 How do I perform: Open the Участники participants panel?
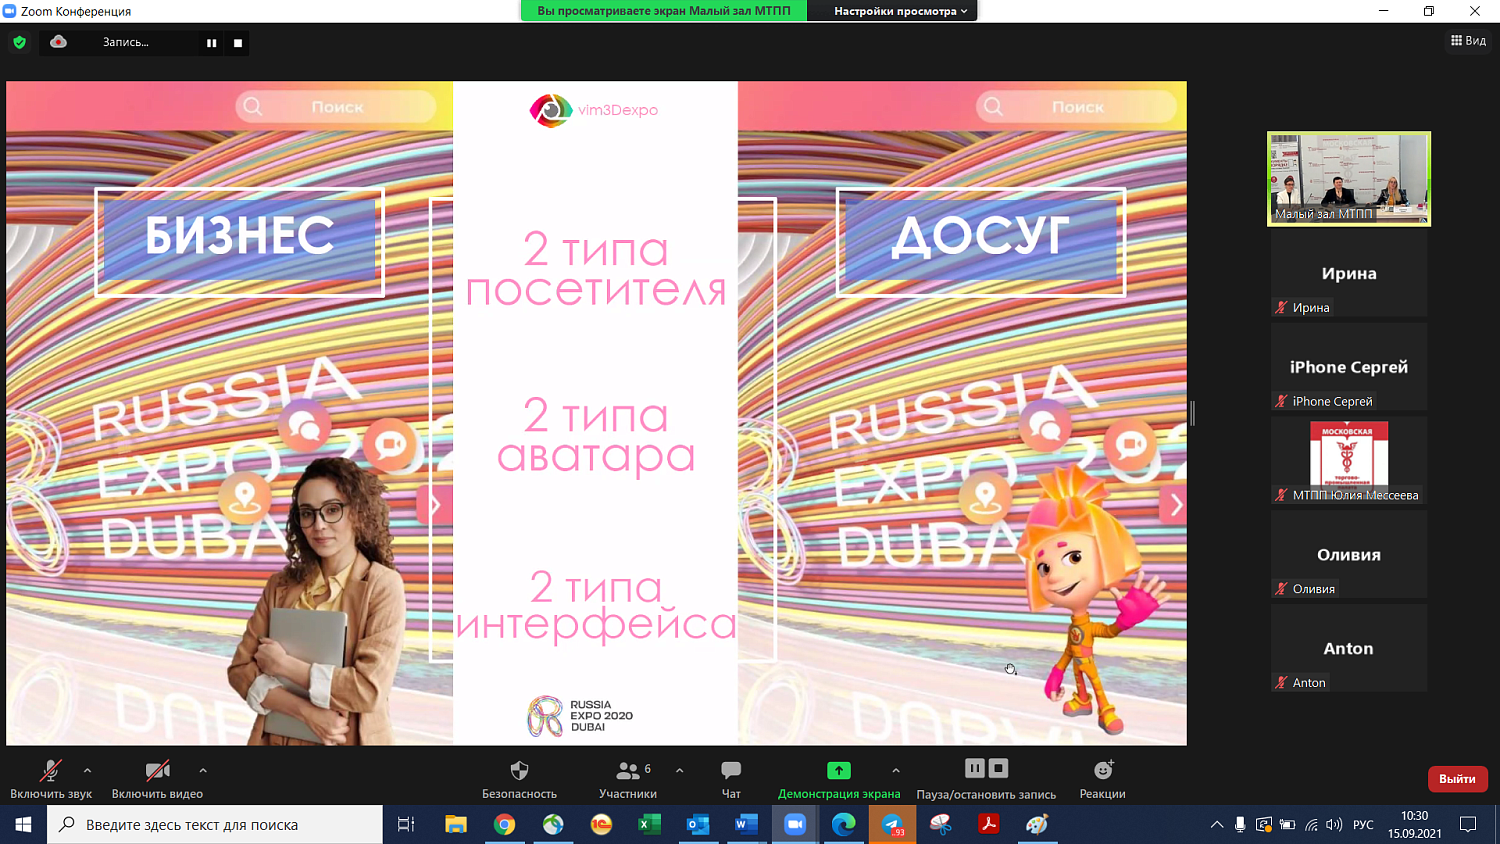(628, 779)
